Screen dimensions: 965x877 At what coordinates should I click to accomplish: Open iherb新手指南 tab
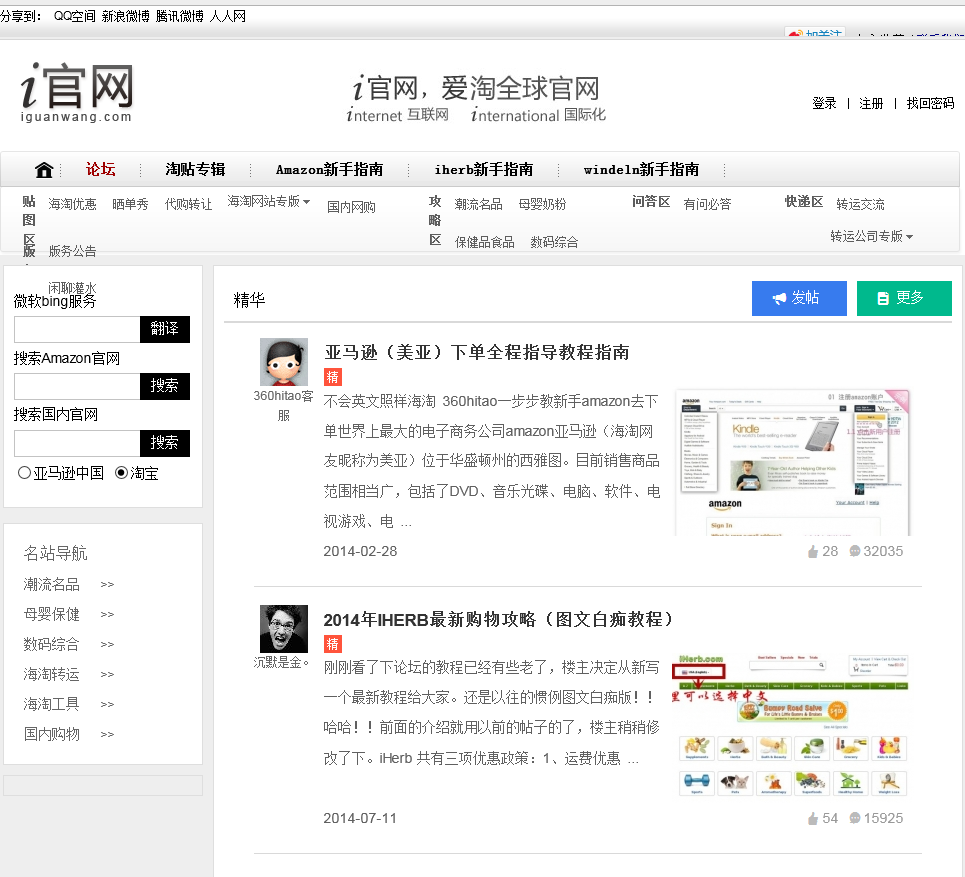tap(484, 169)
